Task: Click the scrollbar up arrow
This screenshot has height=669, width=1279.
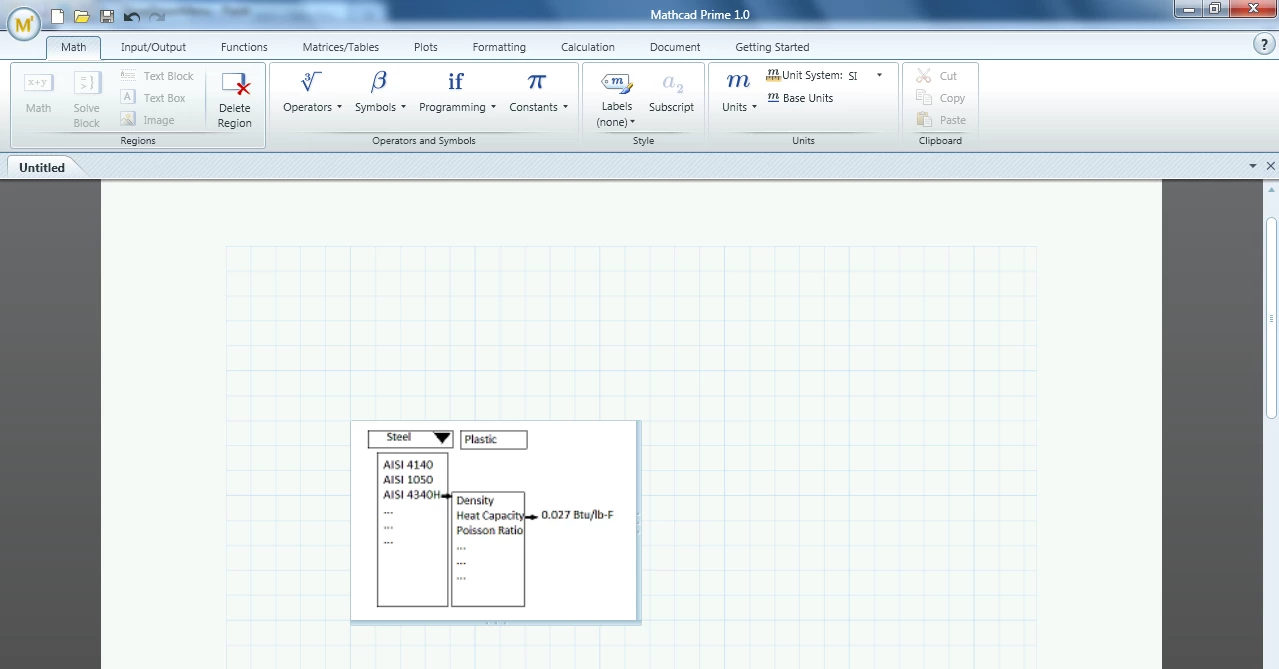Action: pos(1271,190)
